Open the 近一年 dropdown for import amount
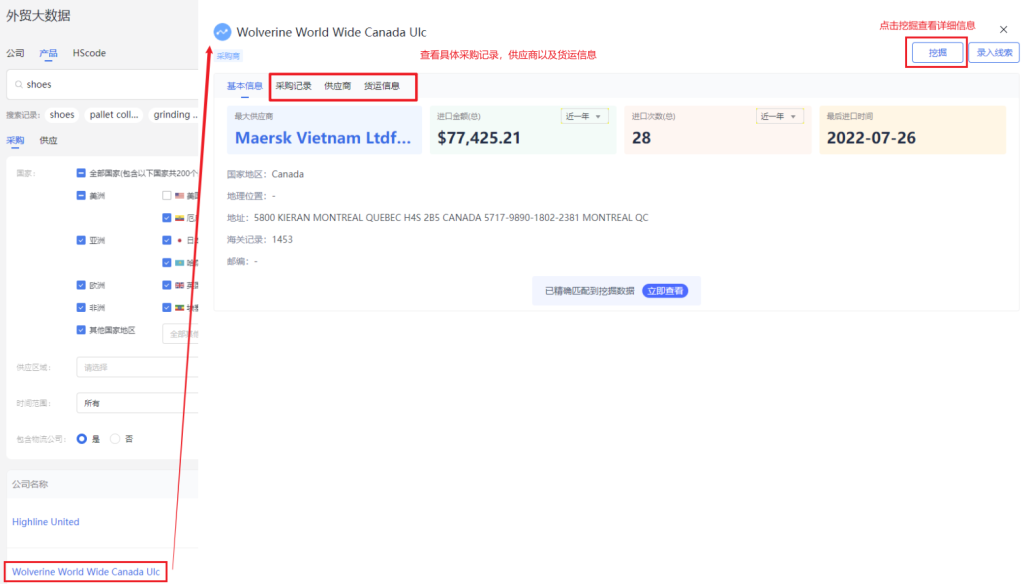The height and width of the screenshot is (584, 1024). pyautogui.click(x=585, y=117)
